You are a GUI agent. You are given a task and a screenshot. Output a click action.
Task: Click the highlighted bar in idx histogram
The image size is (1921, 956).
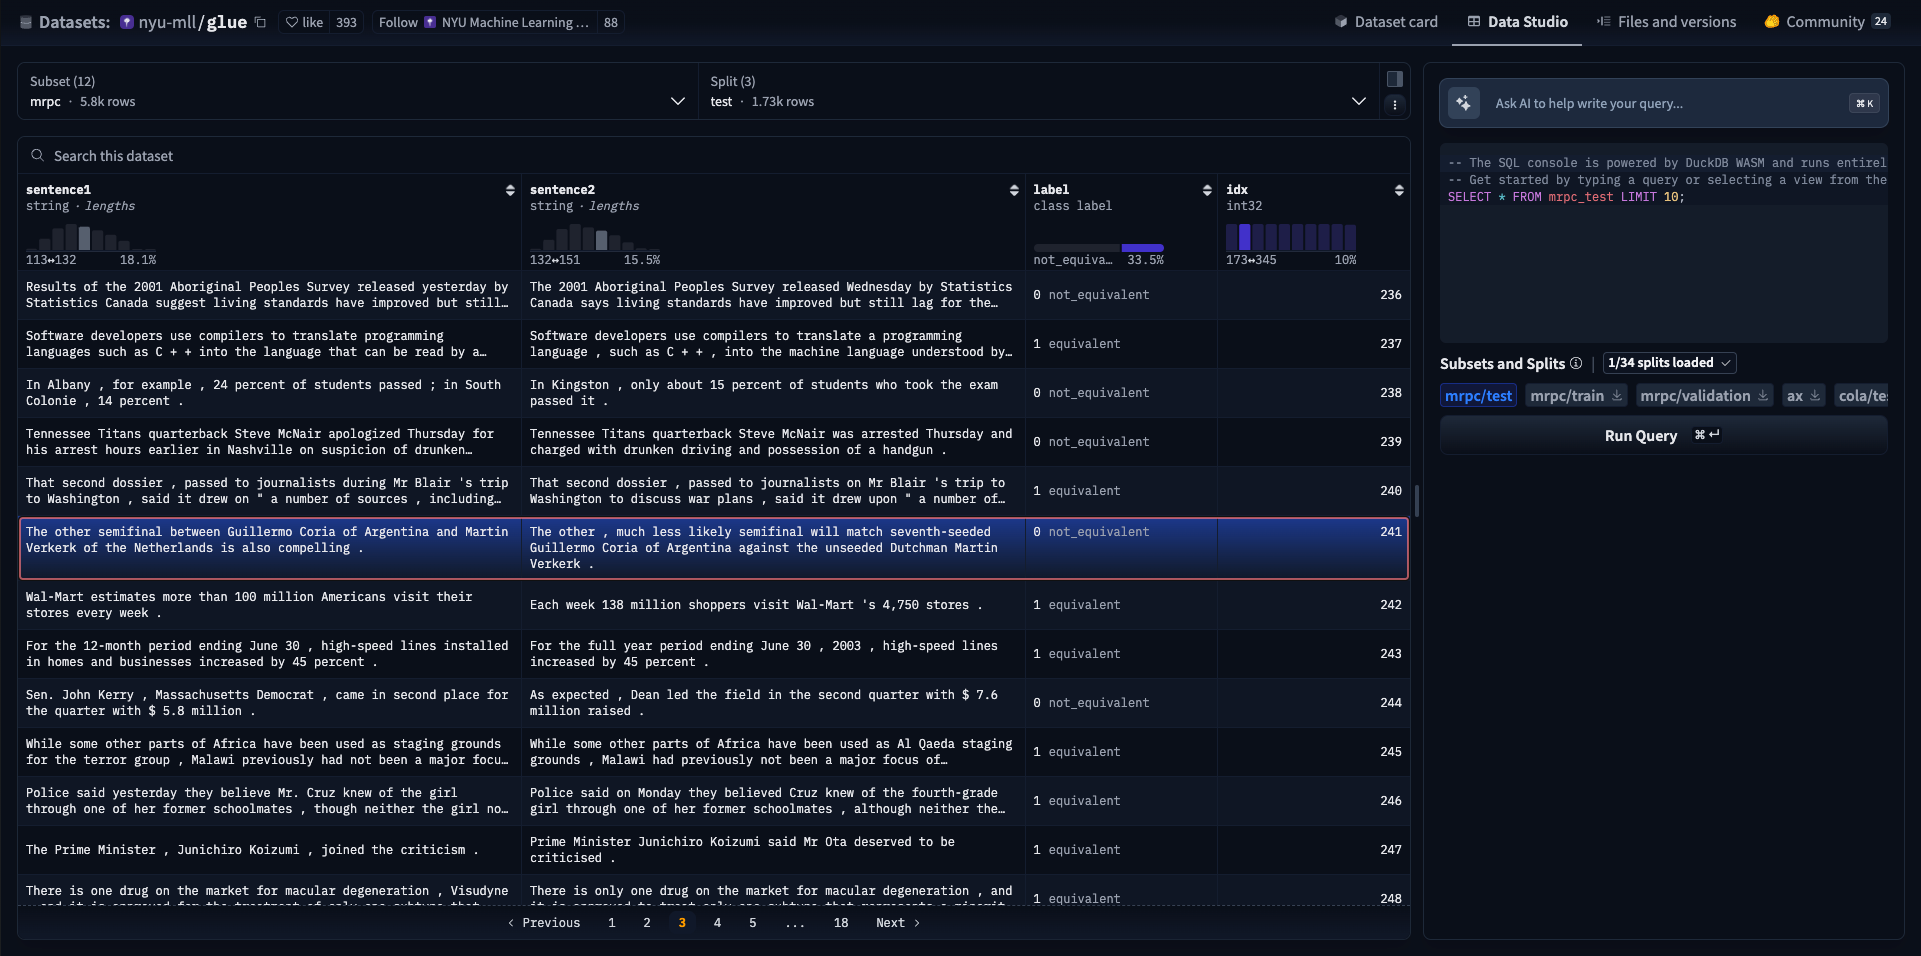tap(1245, 237)
